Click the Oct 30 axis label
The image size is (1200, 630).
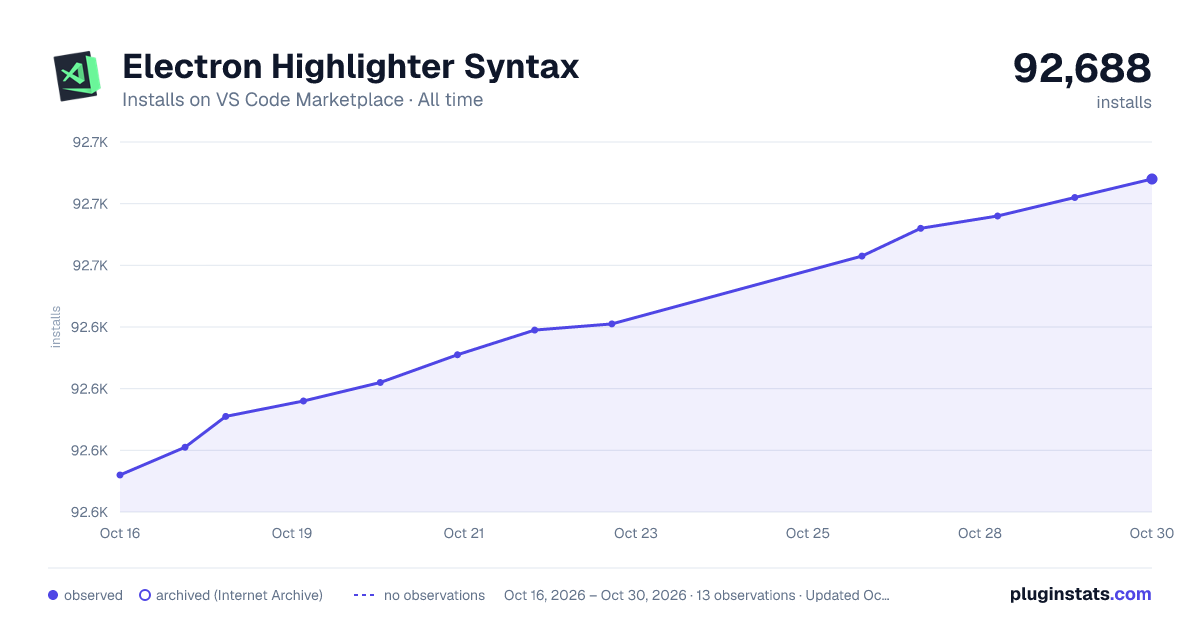(x=1151, y=533)
